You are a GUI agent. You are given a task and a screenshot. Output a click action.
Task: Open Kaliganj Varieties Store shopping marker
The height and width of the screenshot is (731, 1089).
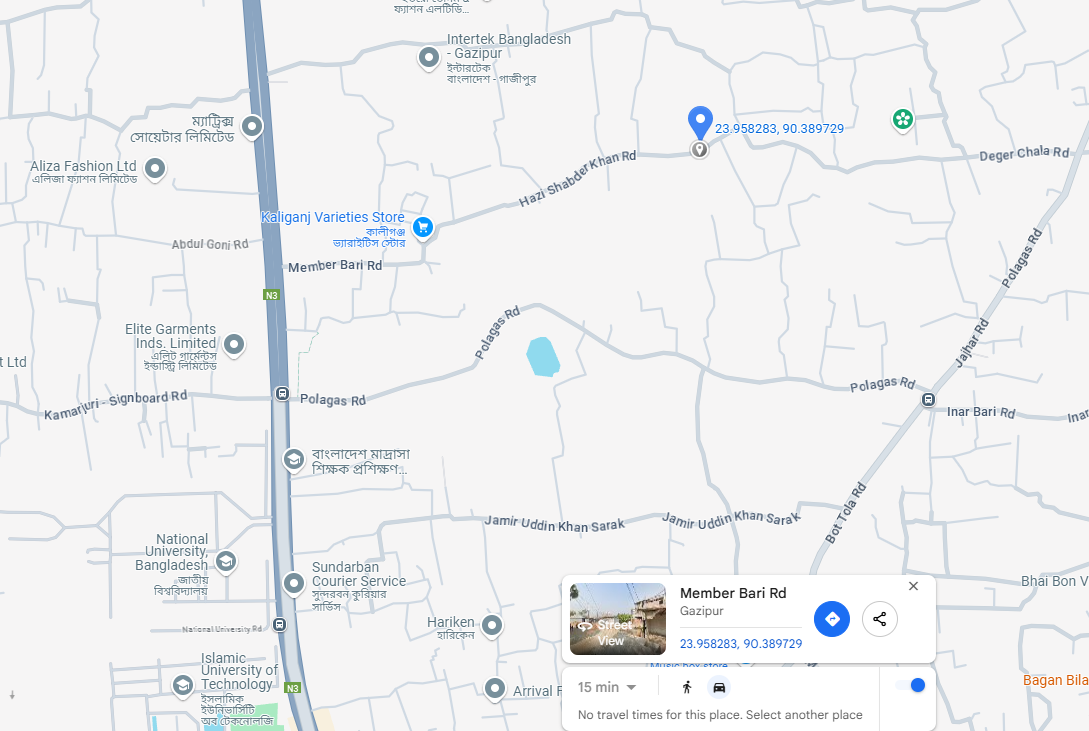point(422,227)
